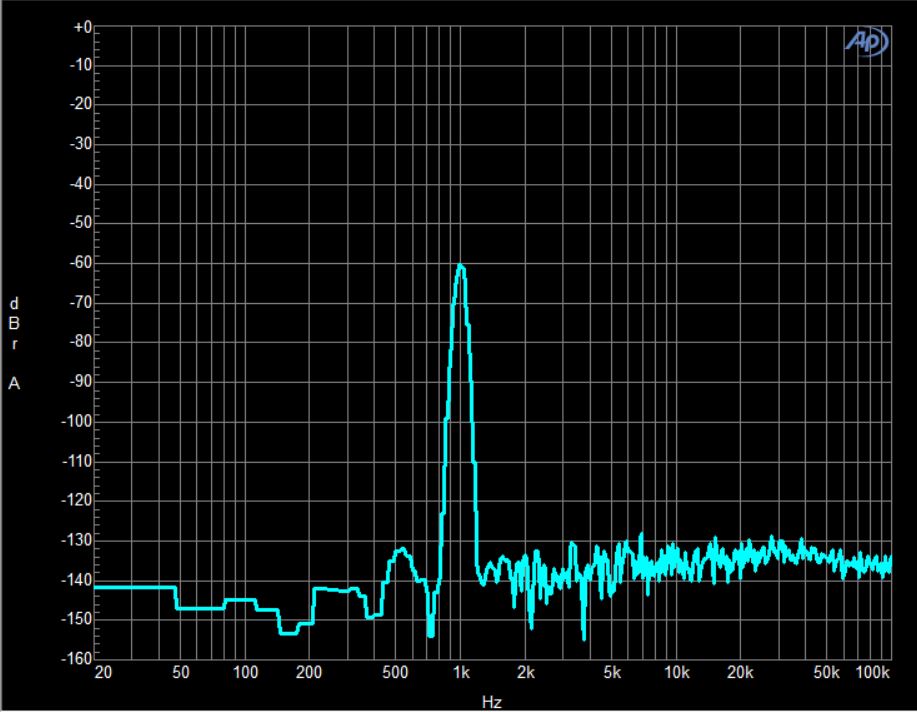Click the -70 label on vertical axis
This screenshot has width=917, height=712.
point(81,302)
